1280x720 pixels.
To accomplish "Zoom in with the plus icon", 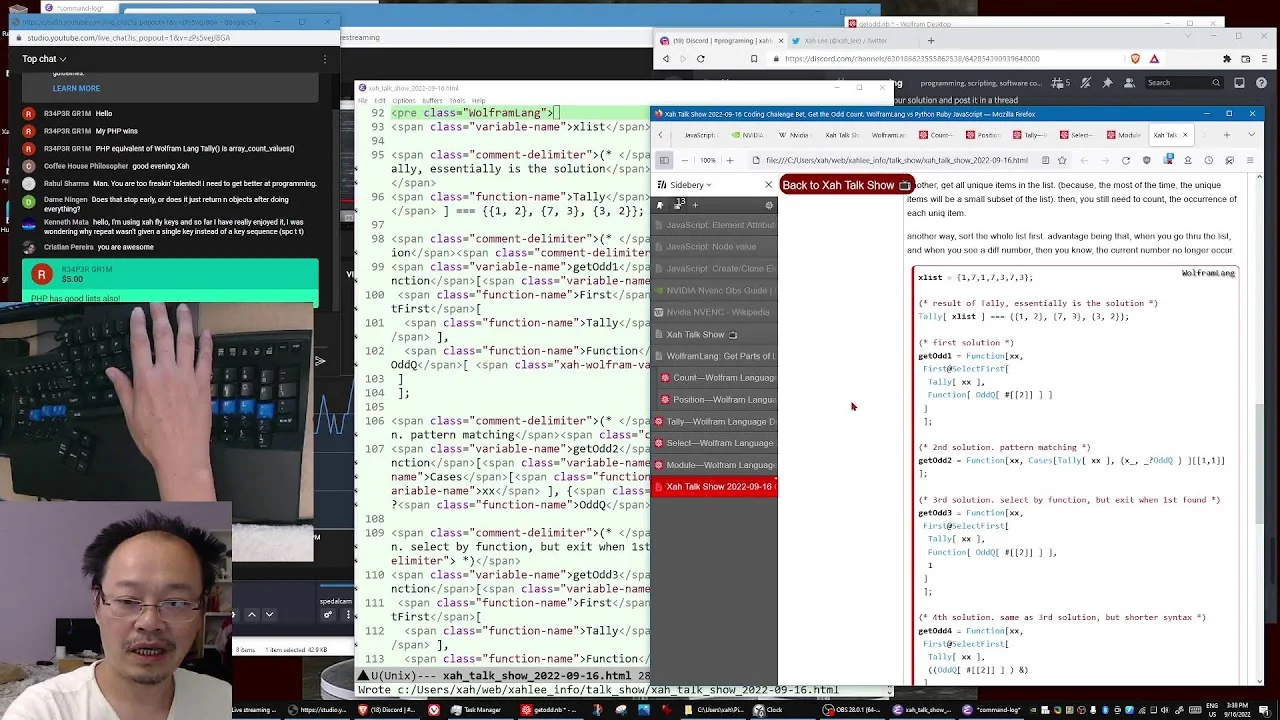I will [729, 160].
